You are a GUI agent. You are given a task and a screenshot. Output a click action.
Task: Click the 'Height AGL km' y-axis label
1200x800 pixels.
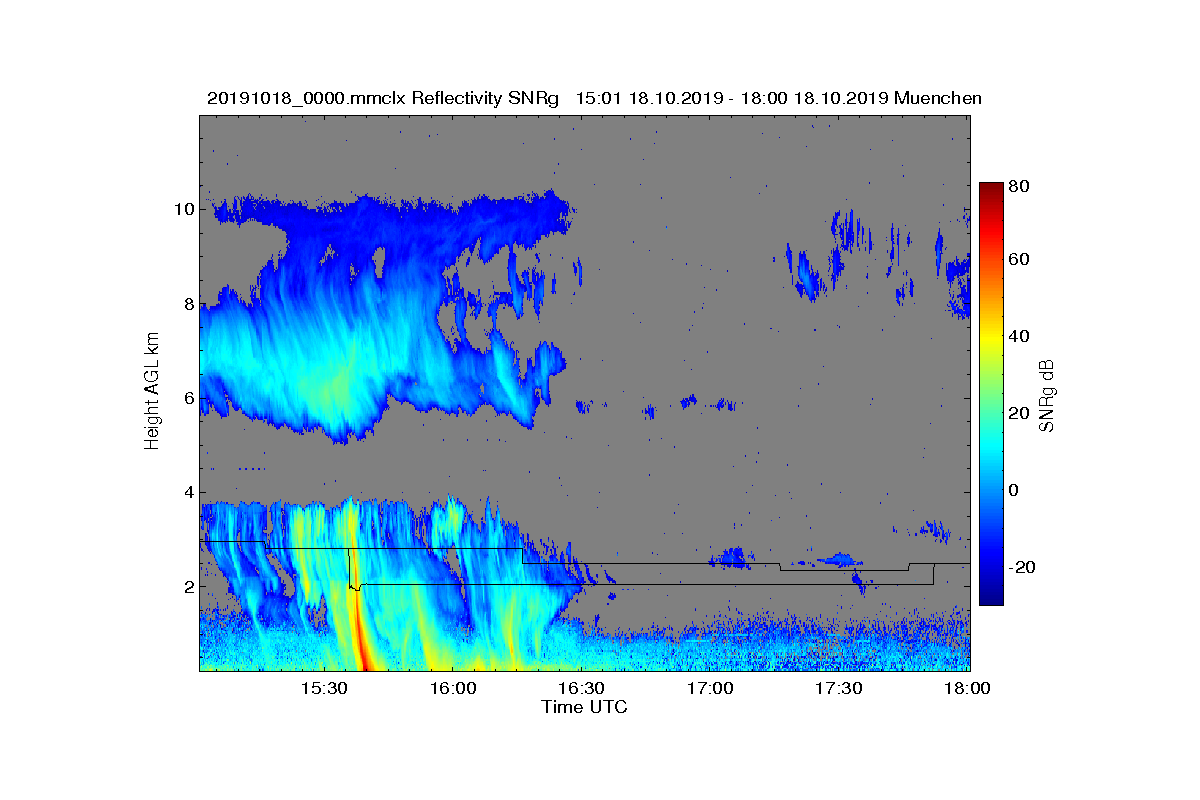(x=152, y=392)
